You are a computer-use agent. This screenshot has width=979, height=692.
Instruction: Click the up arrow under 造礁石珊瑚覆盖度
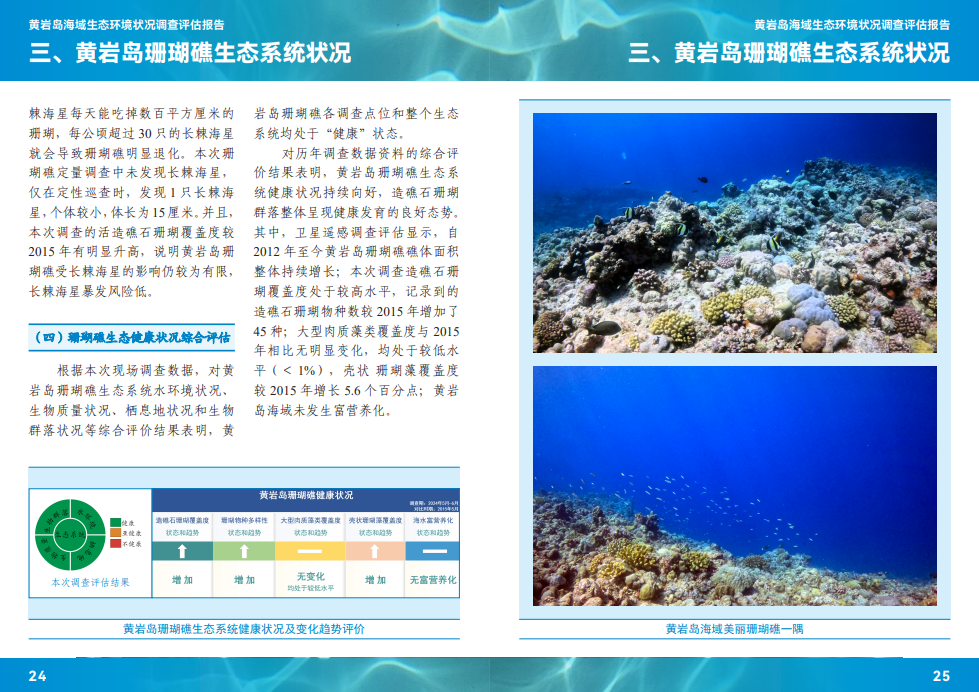click(x=182, y=551)
